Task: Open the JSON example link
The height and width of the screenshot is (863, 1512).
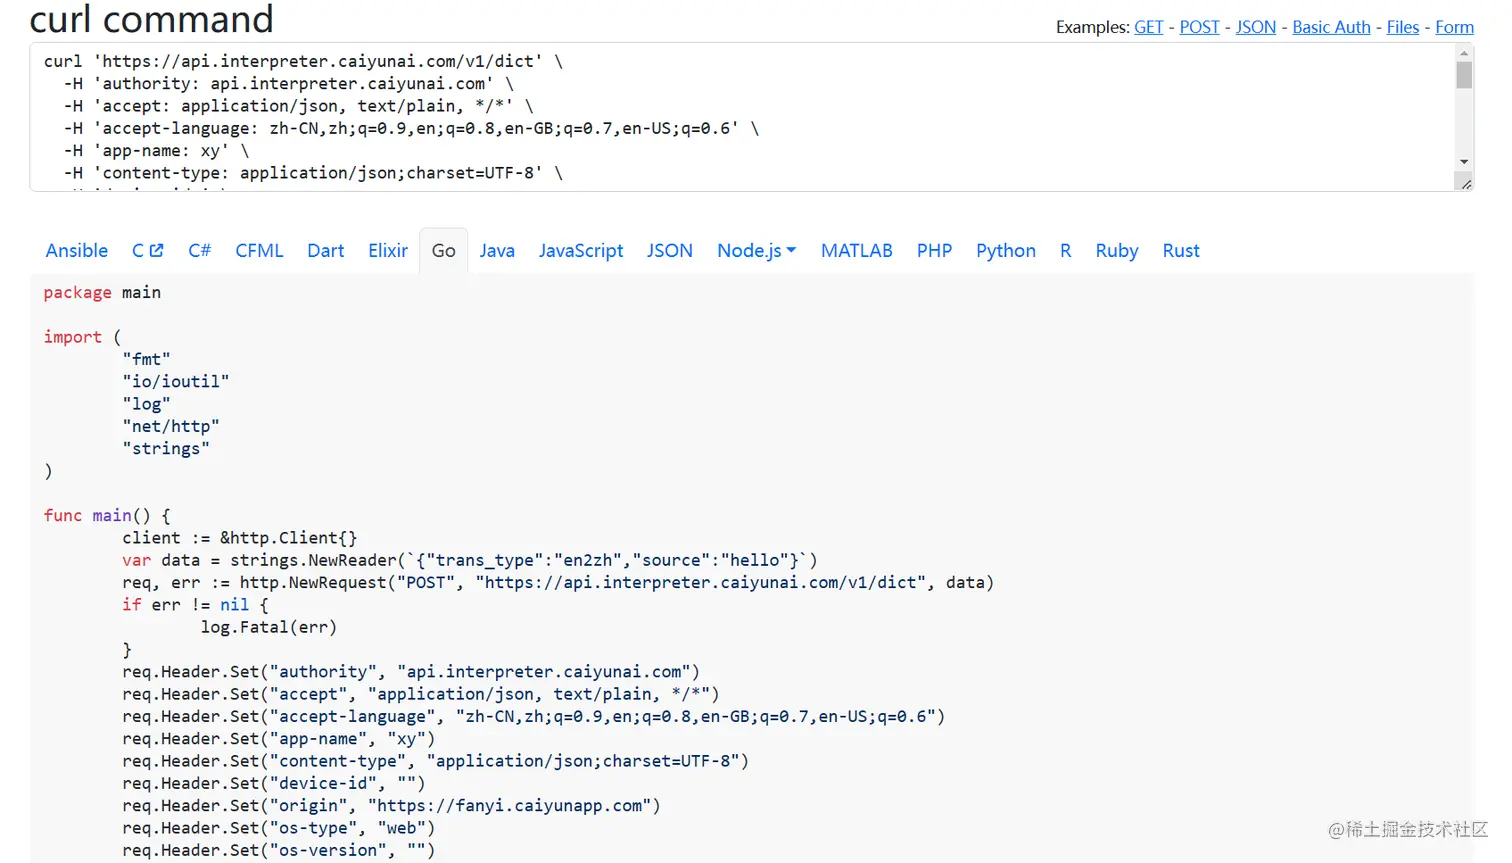Action: (1256, 27)
